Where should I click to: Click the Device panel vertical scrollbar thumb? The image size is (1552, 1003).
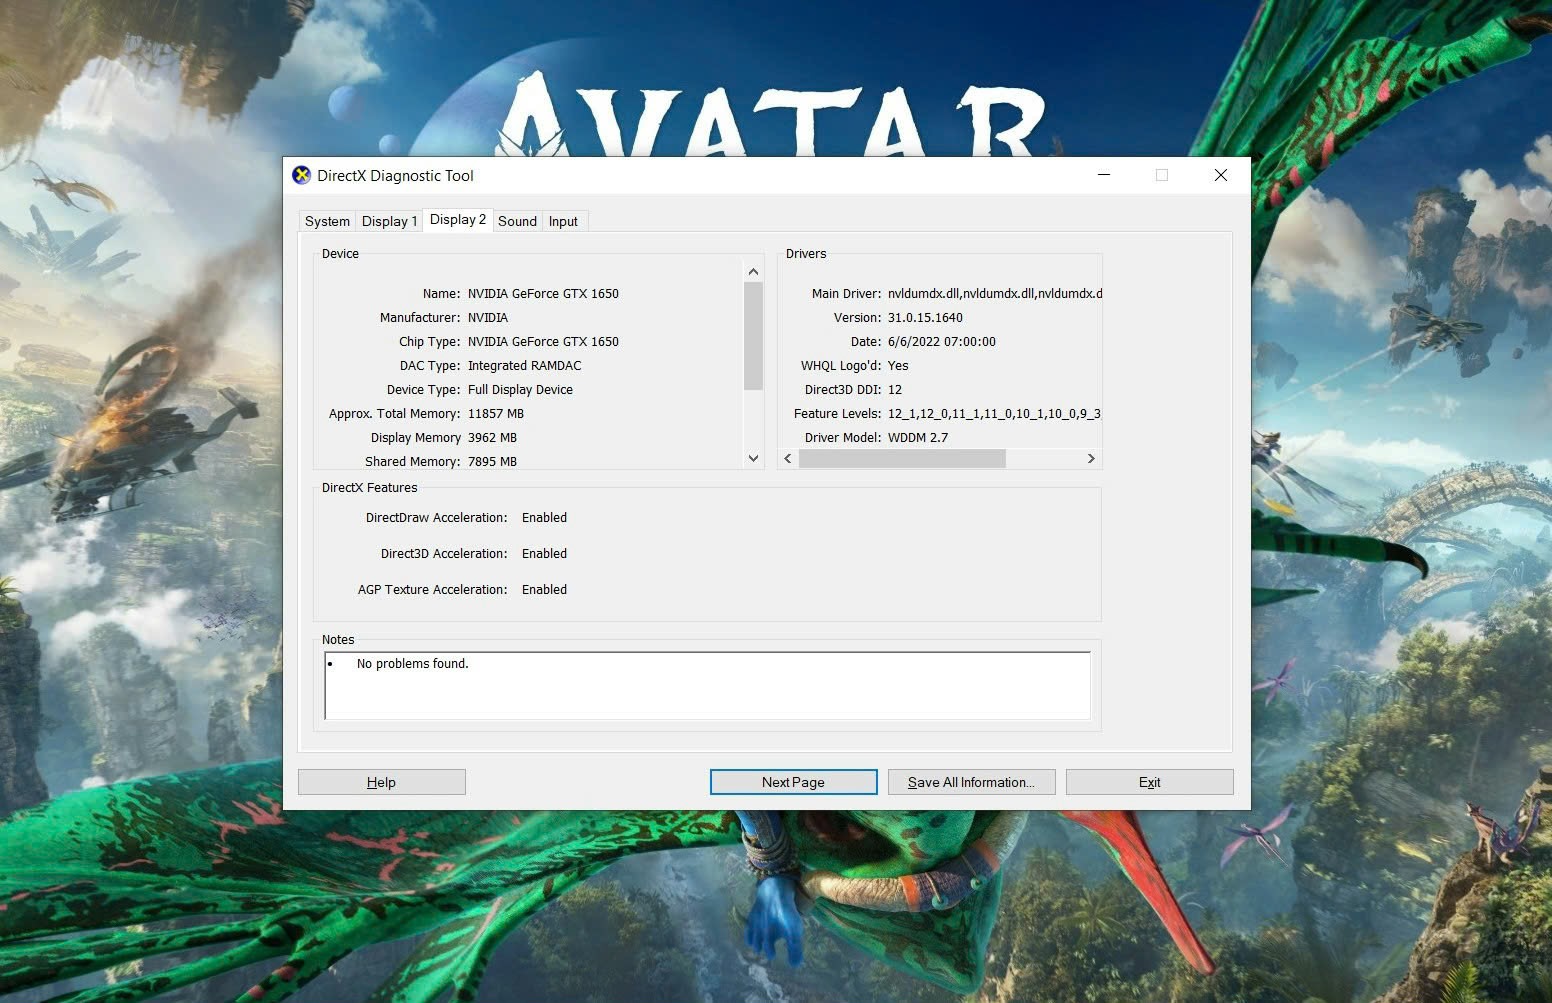coord(753,335)
